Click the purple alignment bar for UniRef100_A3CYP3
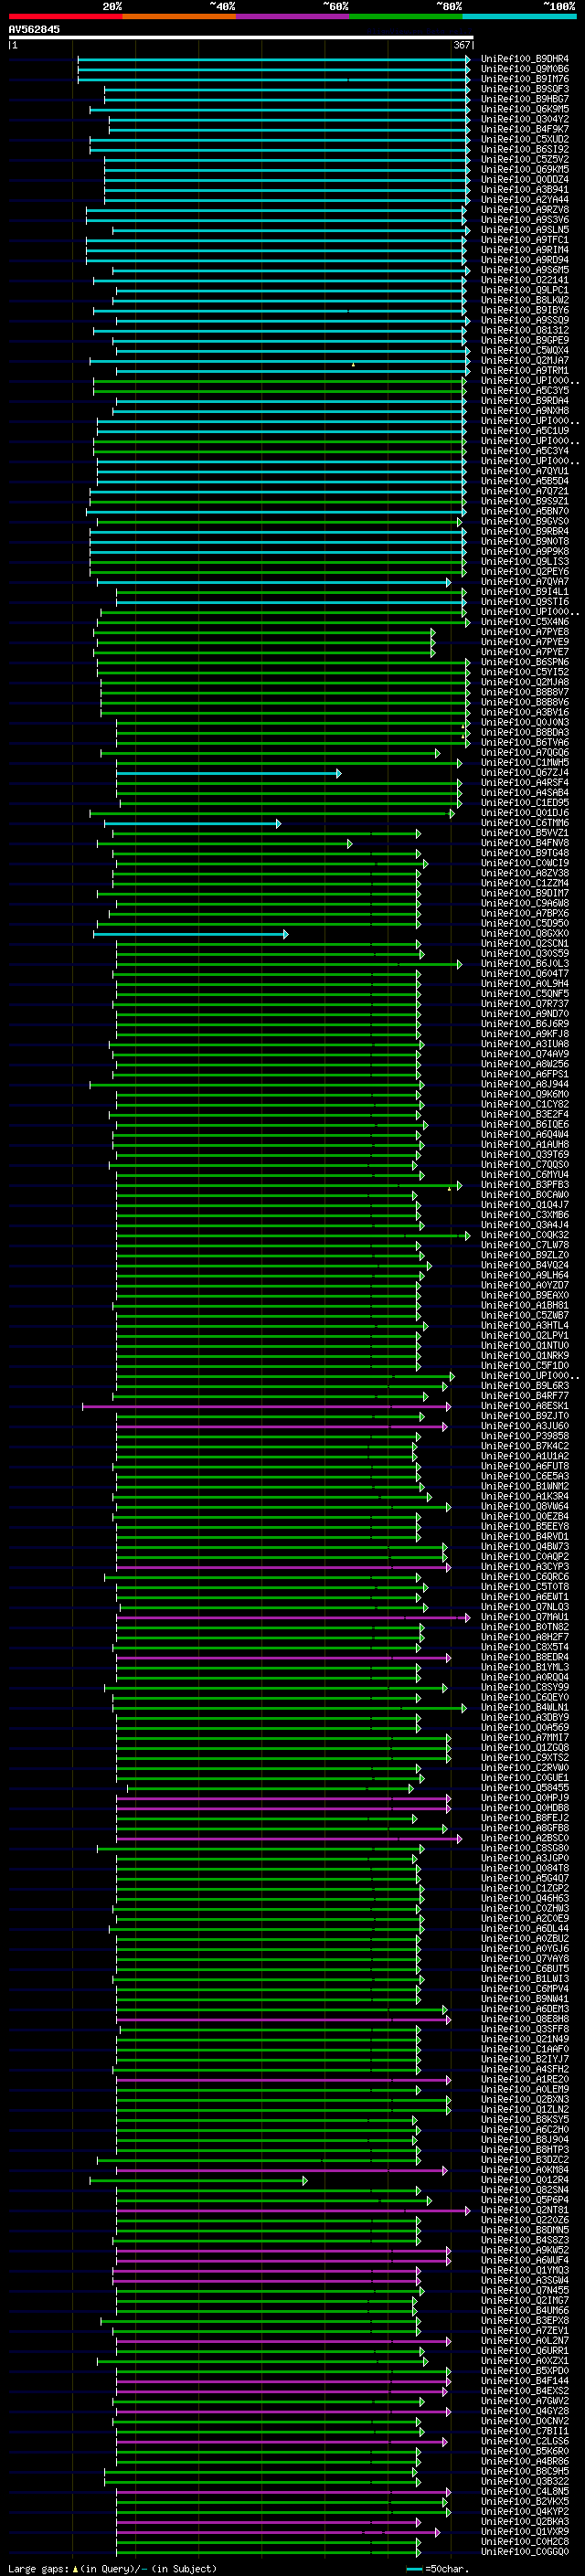 click(284, 1567)
